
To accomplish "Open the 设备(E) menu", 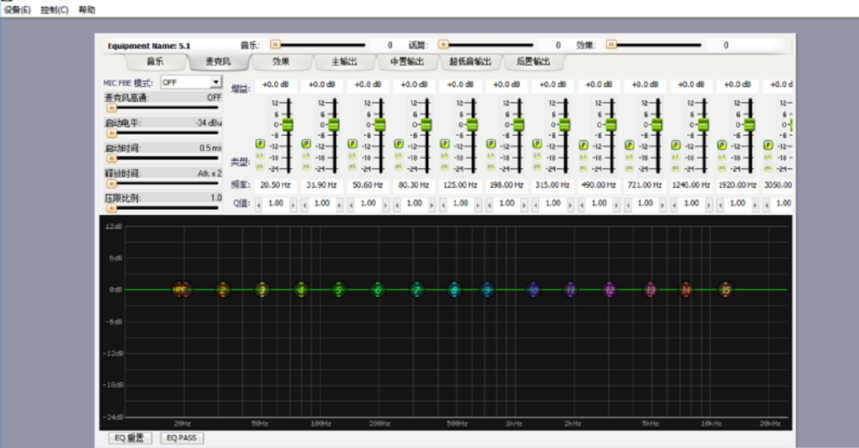I will click(17, 10).
